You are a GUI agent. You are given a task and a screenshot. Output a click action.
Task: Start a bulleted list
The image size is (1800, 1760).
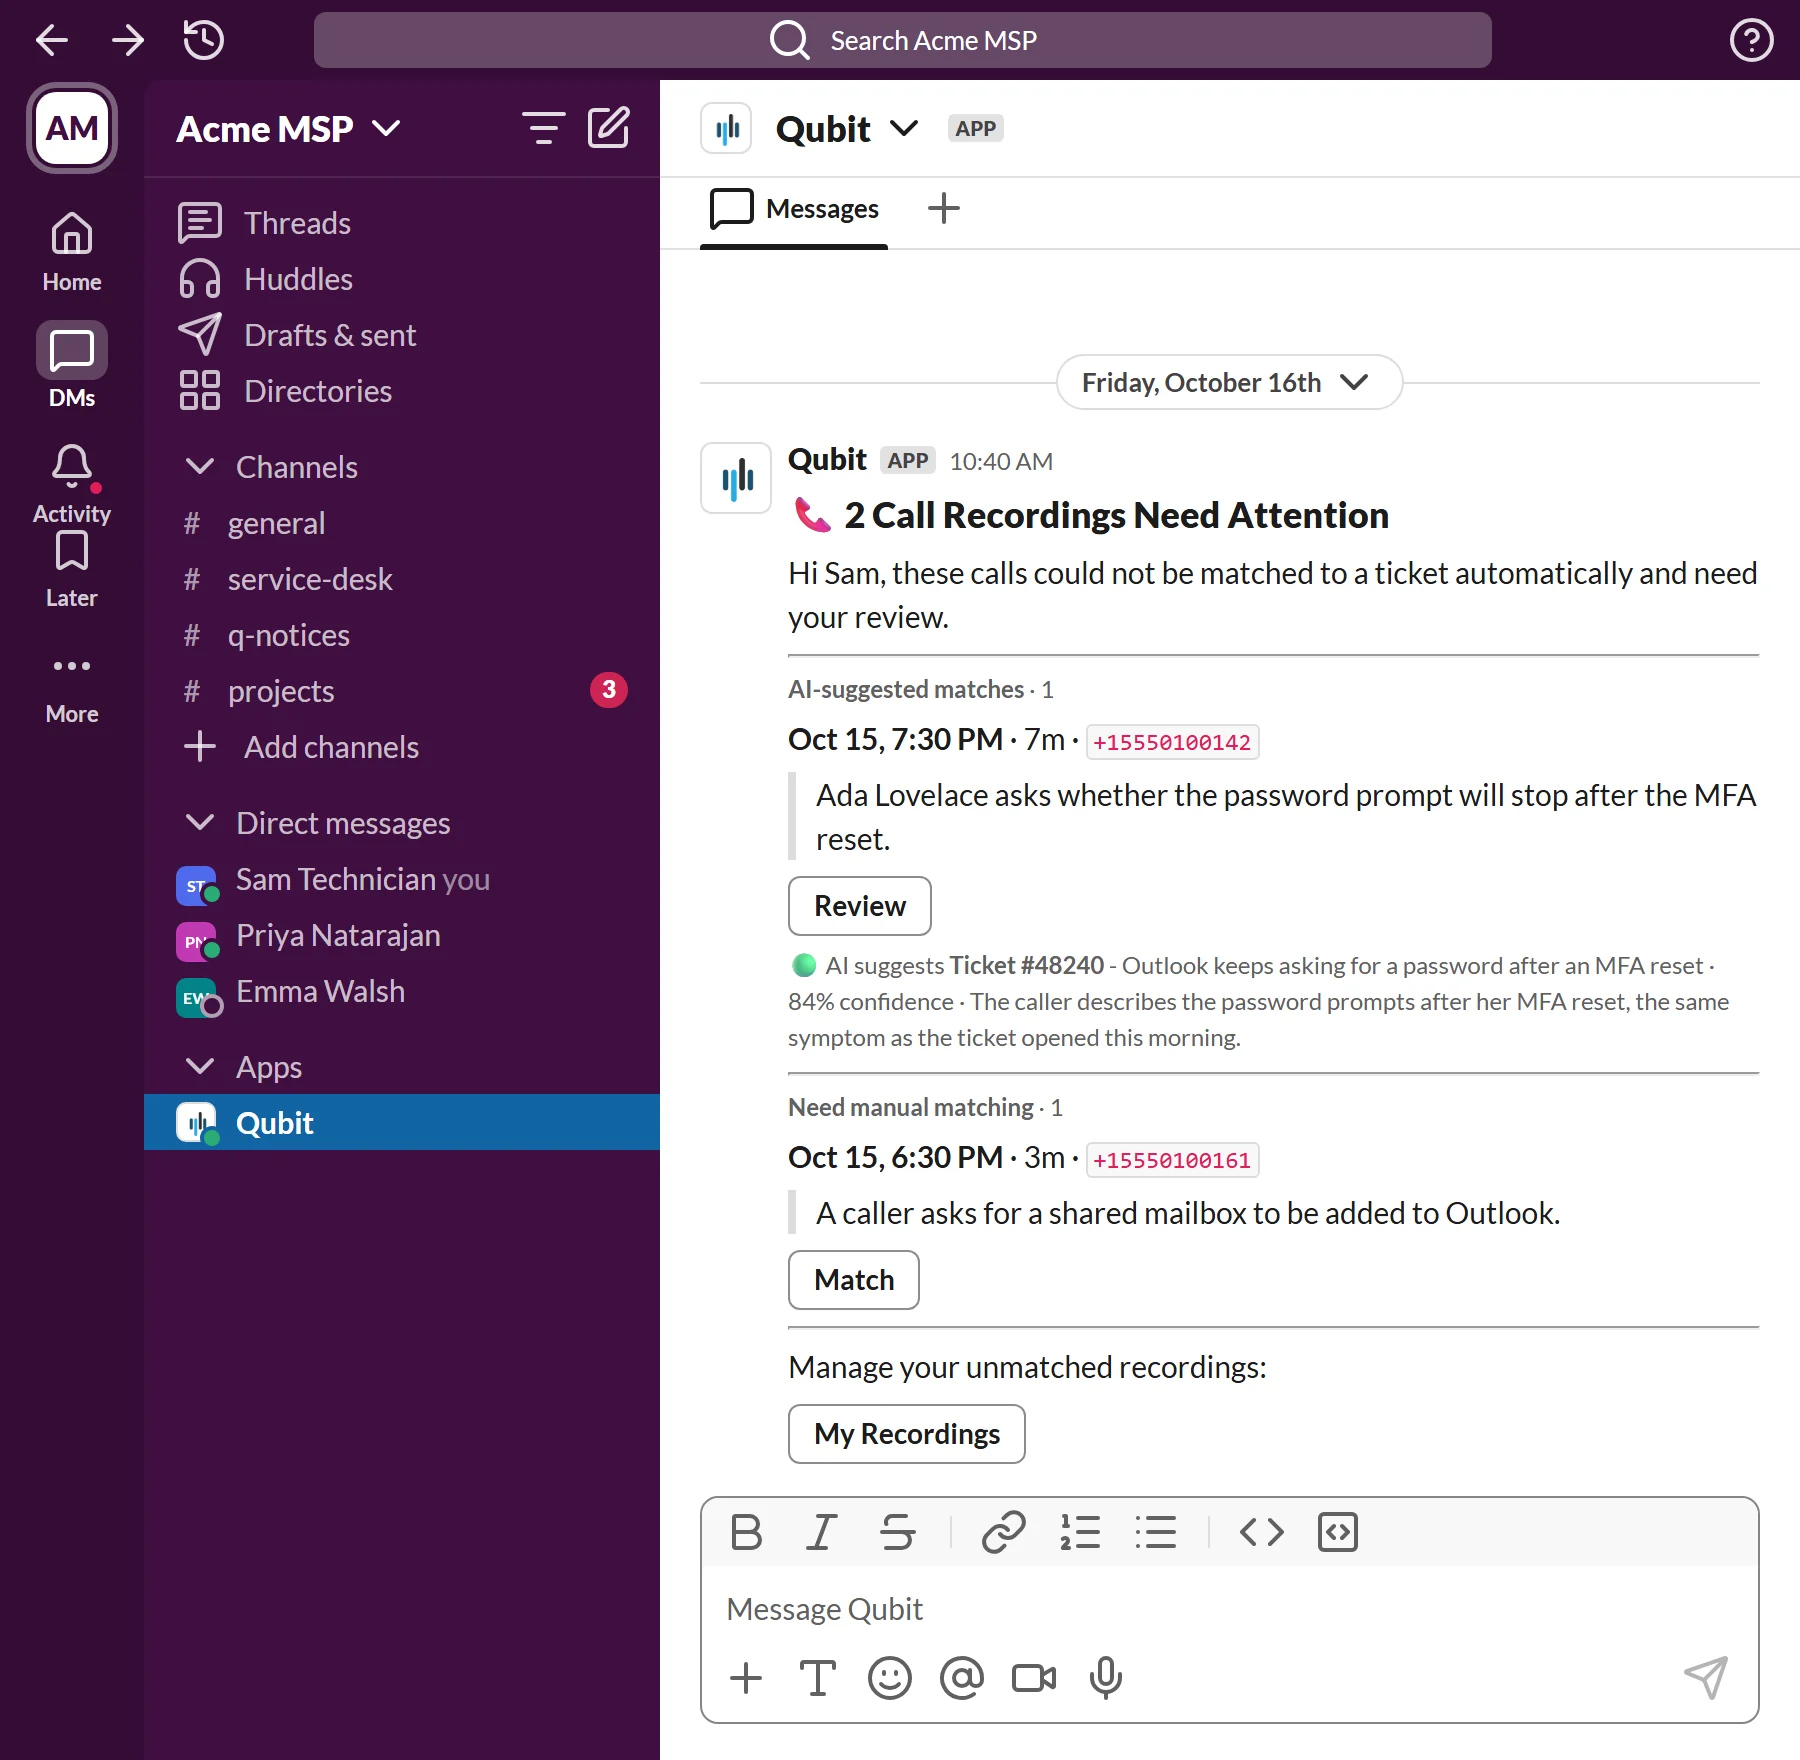(1156, 1532)
